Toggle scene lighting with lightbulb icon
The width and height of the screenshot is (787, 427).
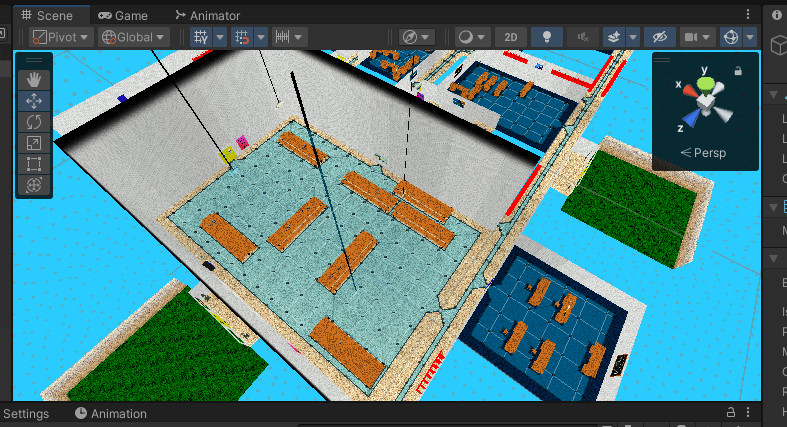coord(547,37)
